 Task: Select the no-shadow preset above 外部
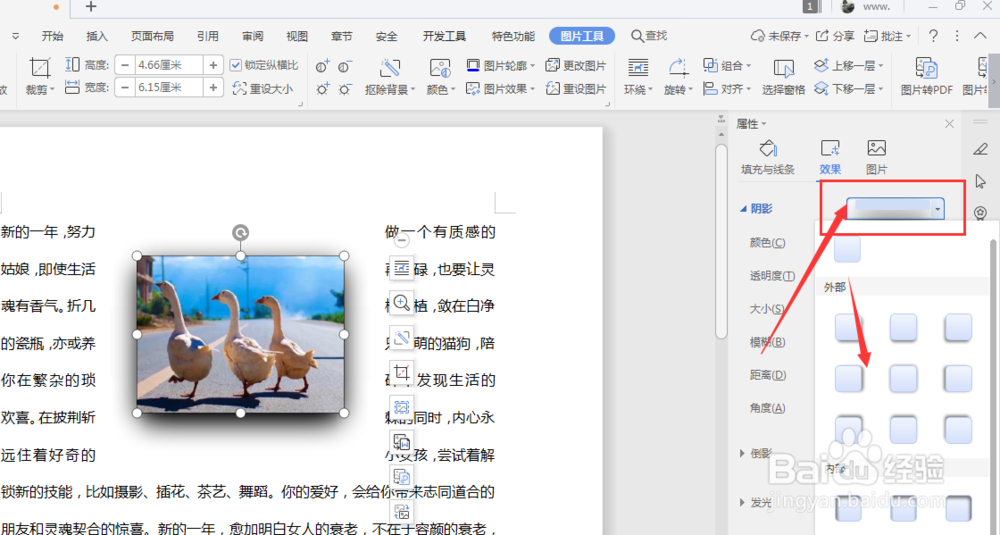pyautogui.click(x=847, y=249)
